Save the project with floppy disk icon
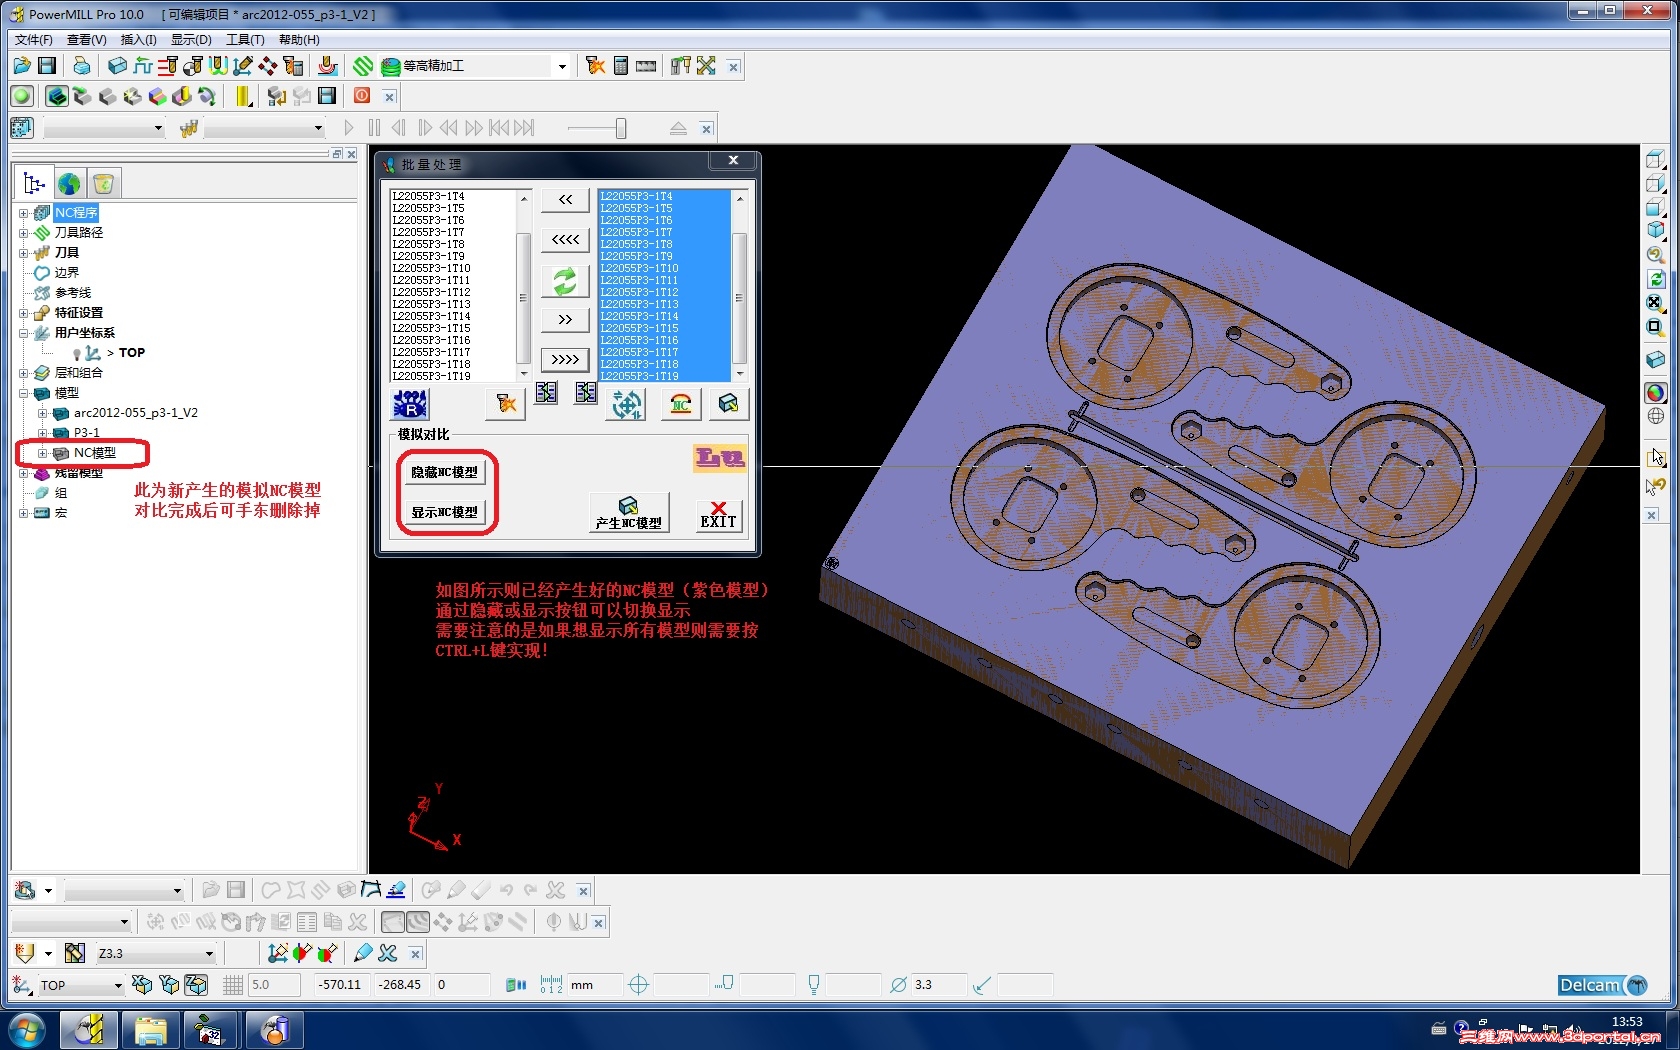Image resolution: width=1680 pixels, height=1050 pixels. click(x=47, y=66)
